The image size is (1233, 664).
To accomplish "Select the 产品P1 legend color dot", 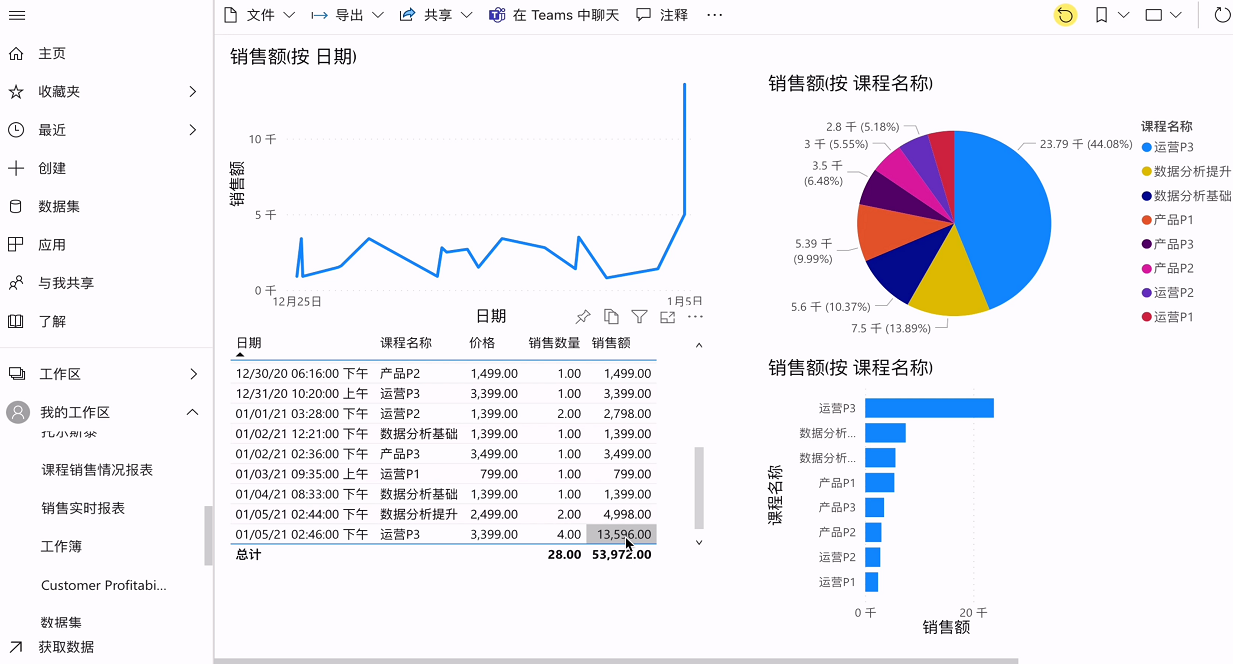I will [1146, 220].
